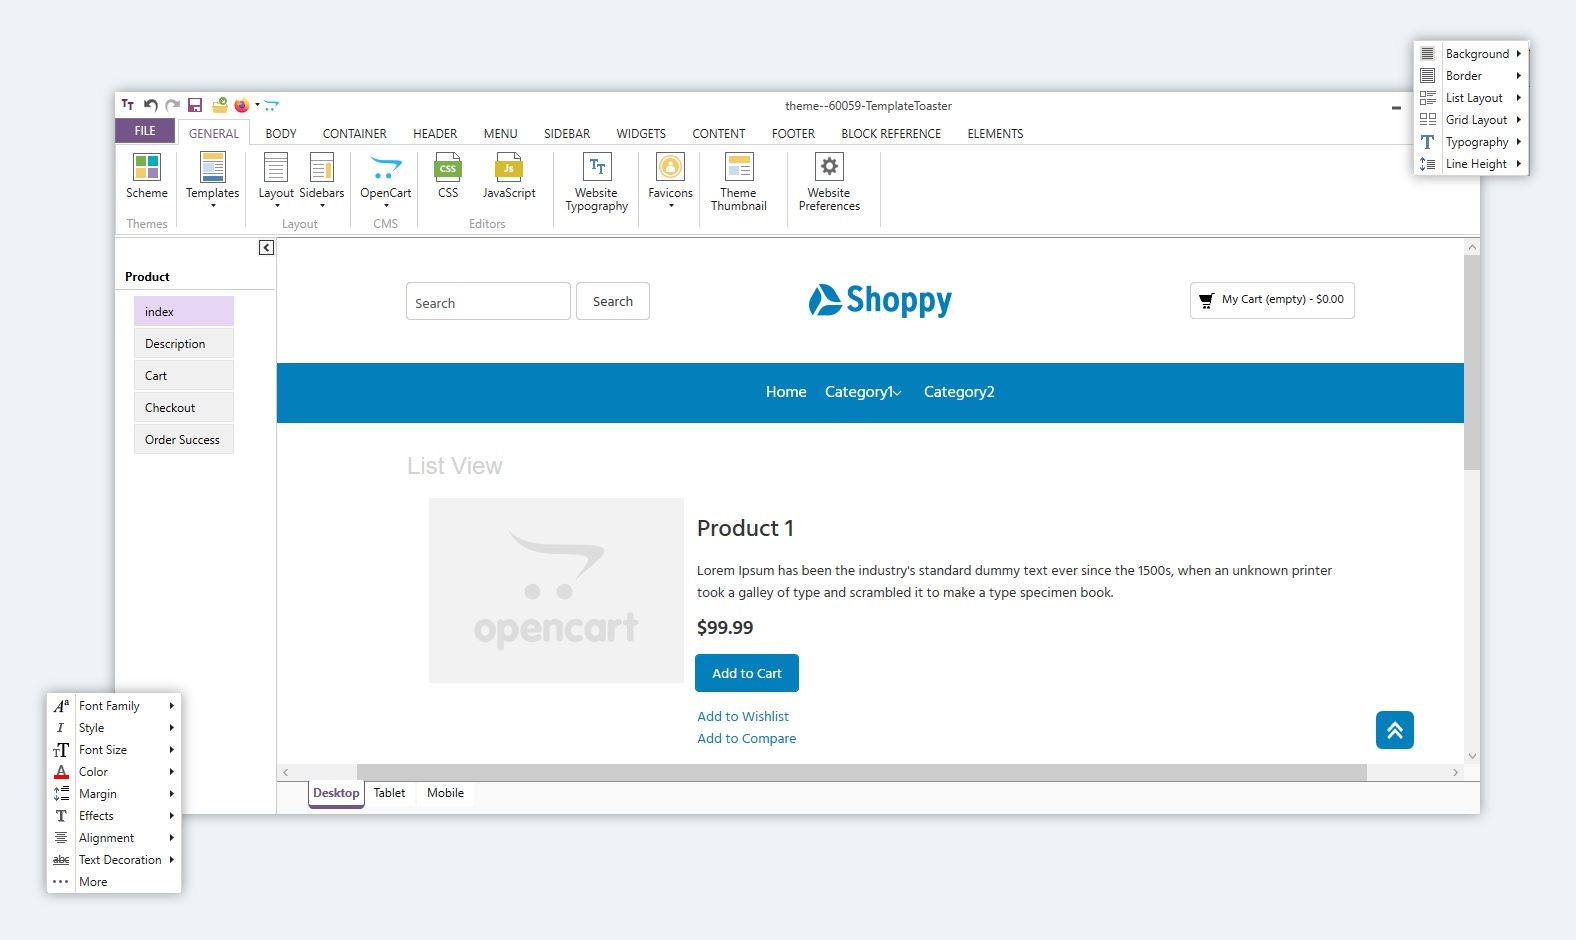
Task: Click the My Cart (empty) button
Action: (x=1272, y=300)
